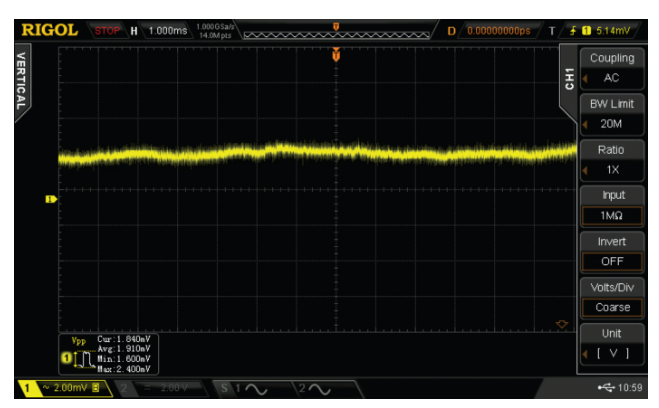Open the VERTICAL side tab
This screenshot has width=659, height=408.
(x=22, y=81)
